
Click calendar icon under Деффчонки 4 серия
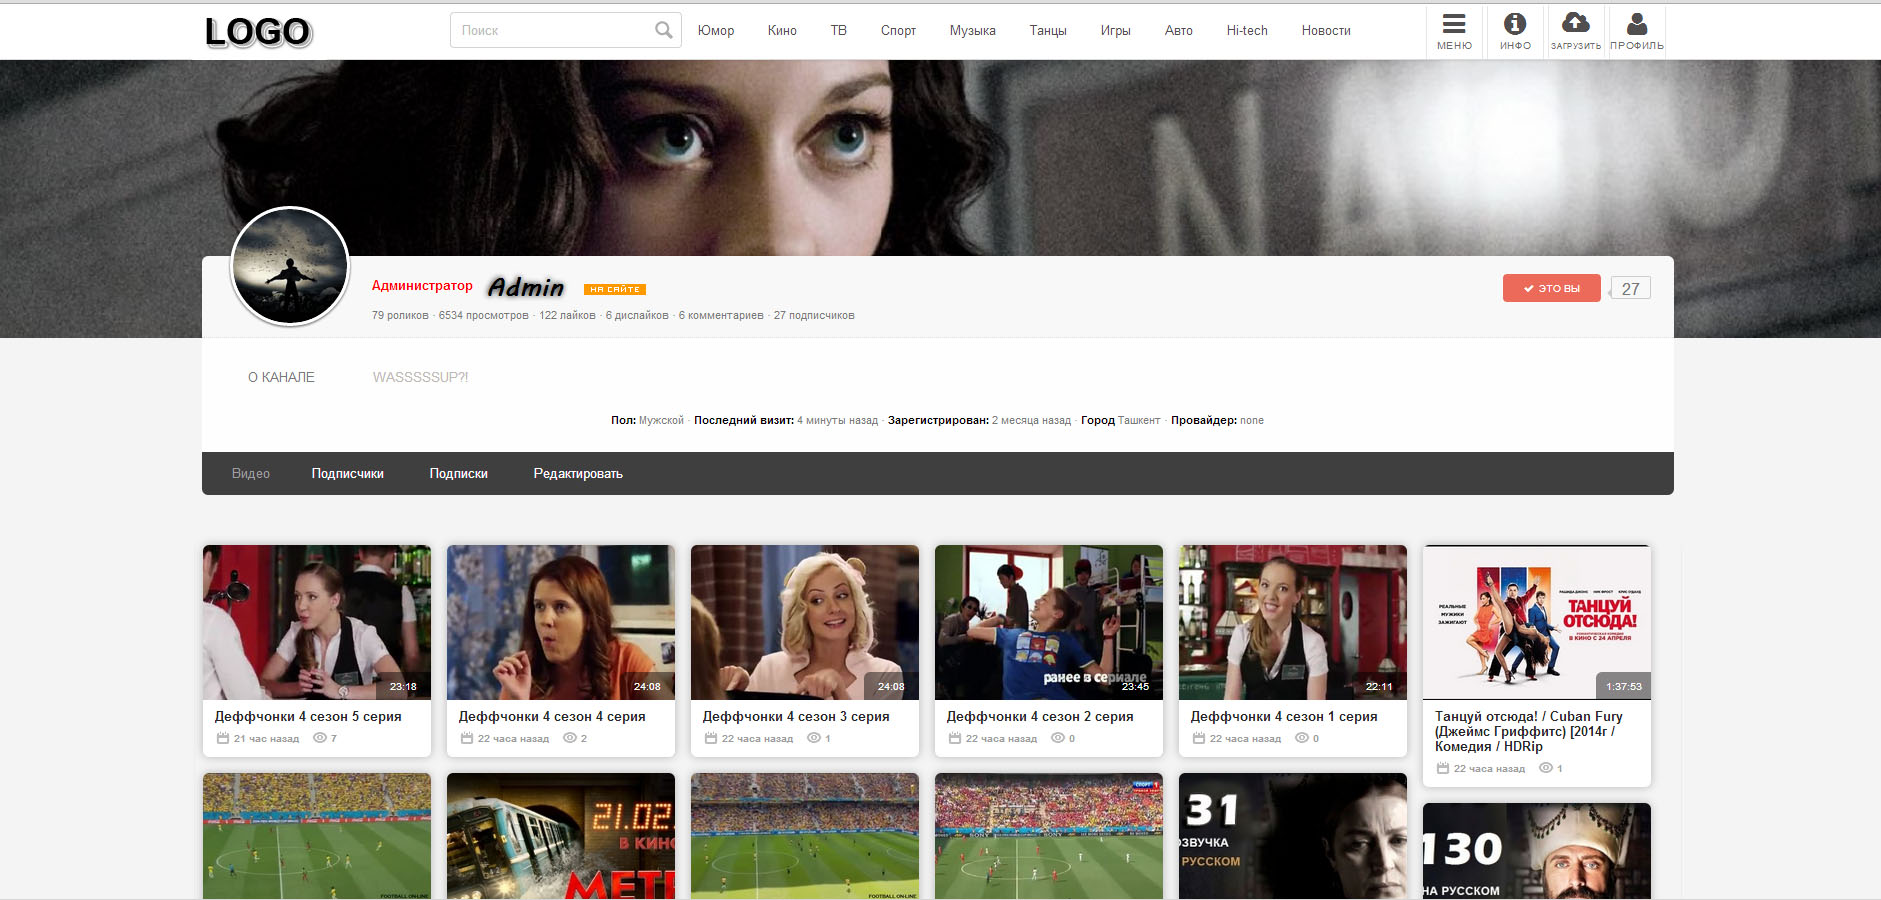tap(467, 738)
